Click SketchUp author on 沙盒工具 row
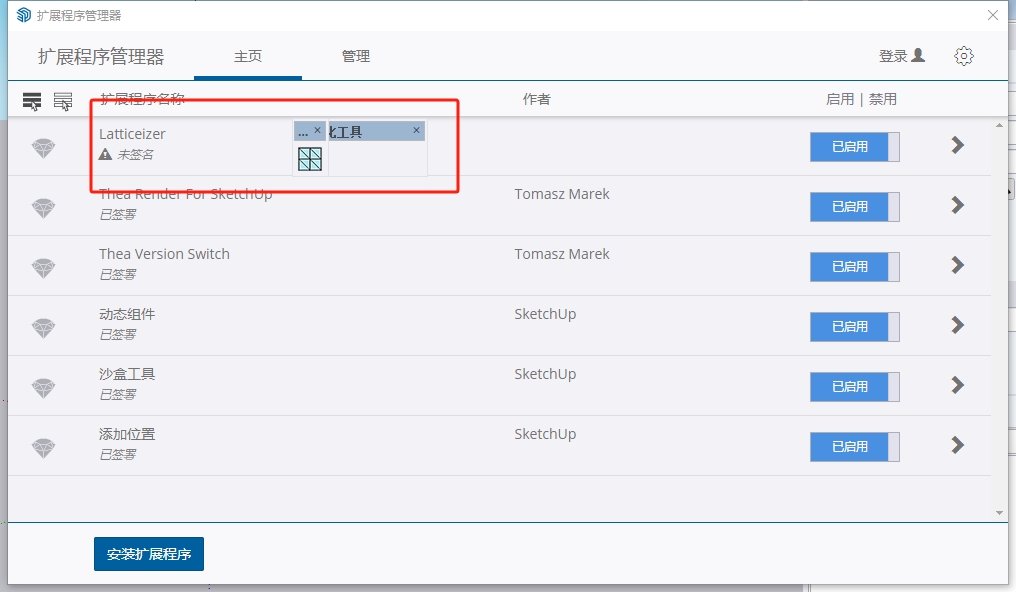Image resolution: width=1016 pixels, height=592 pixels. (545, 374)
